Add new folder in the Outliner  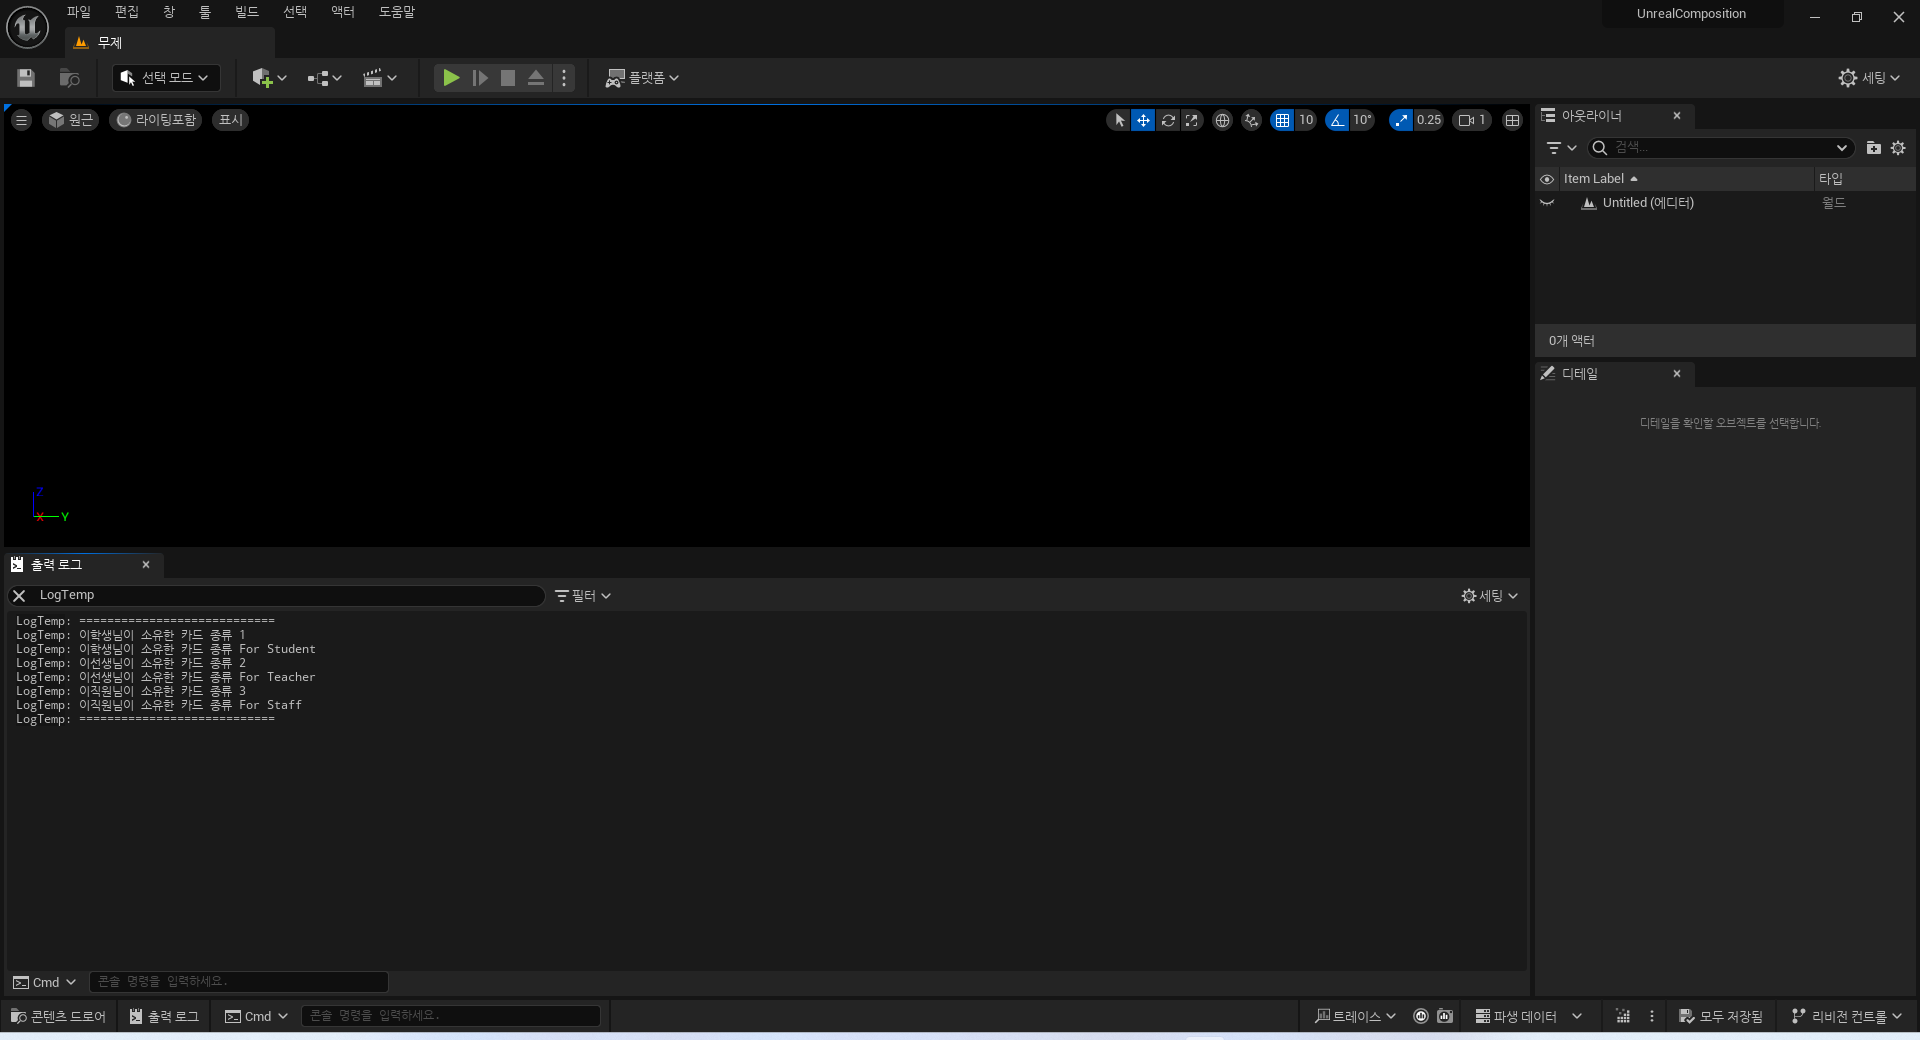tap(1873, 148)
